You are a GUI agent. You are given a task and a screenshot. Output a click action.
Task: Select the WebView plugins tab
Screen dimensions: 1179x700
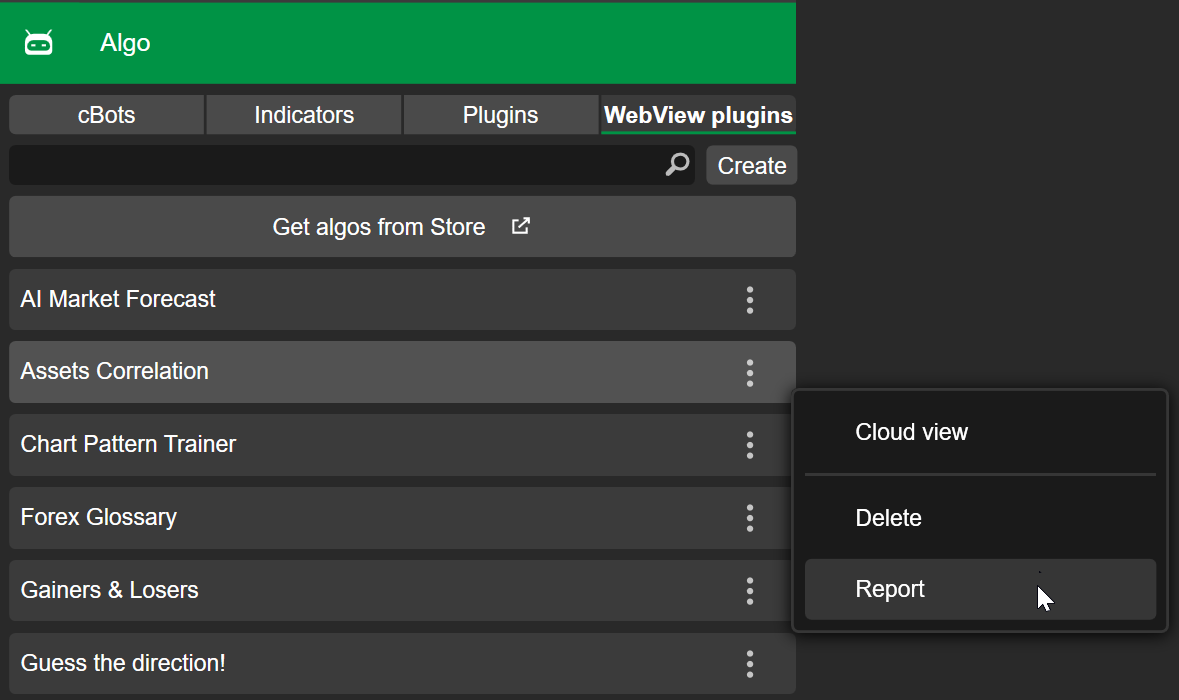[698, 115]
